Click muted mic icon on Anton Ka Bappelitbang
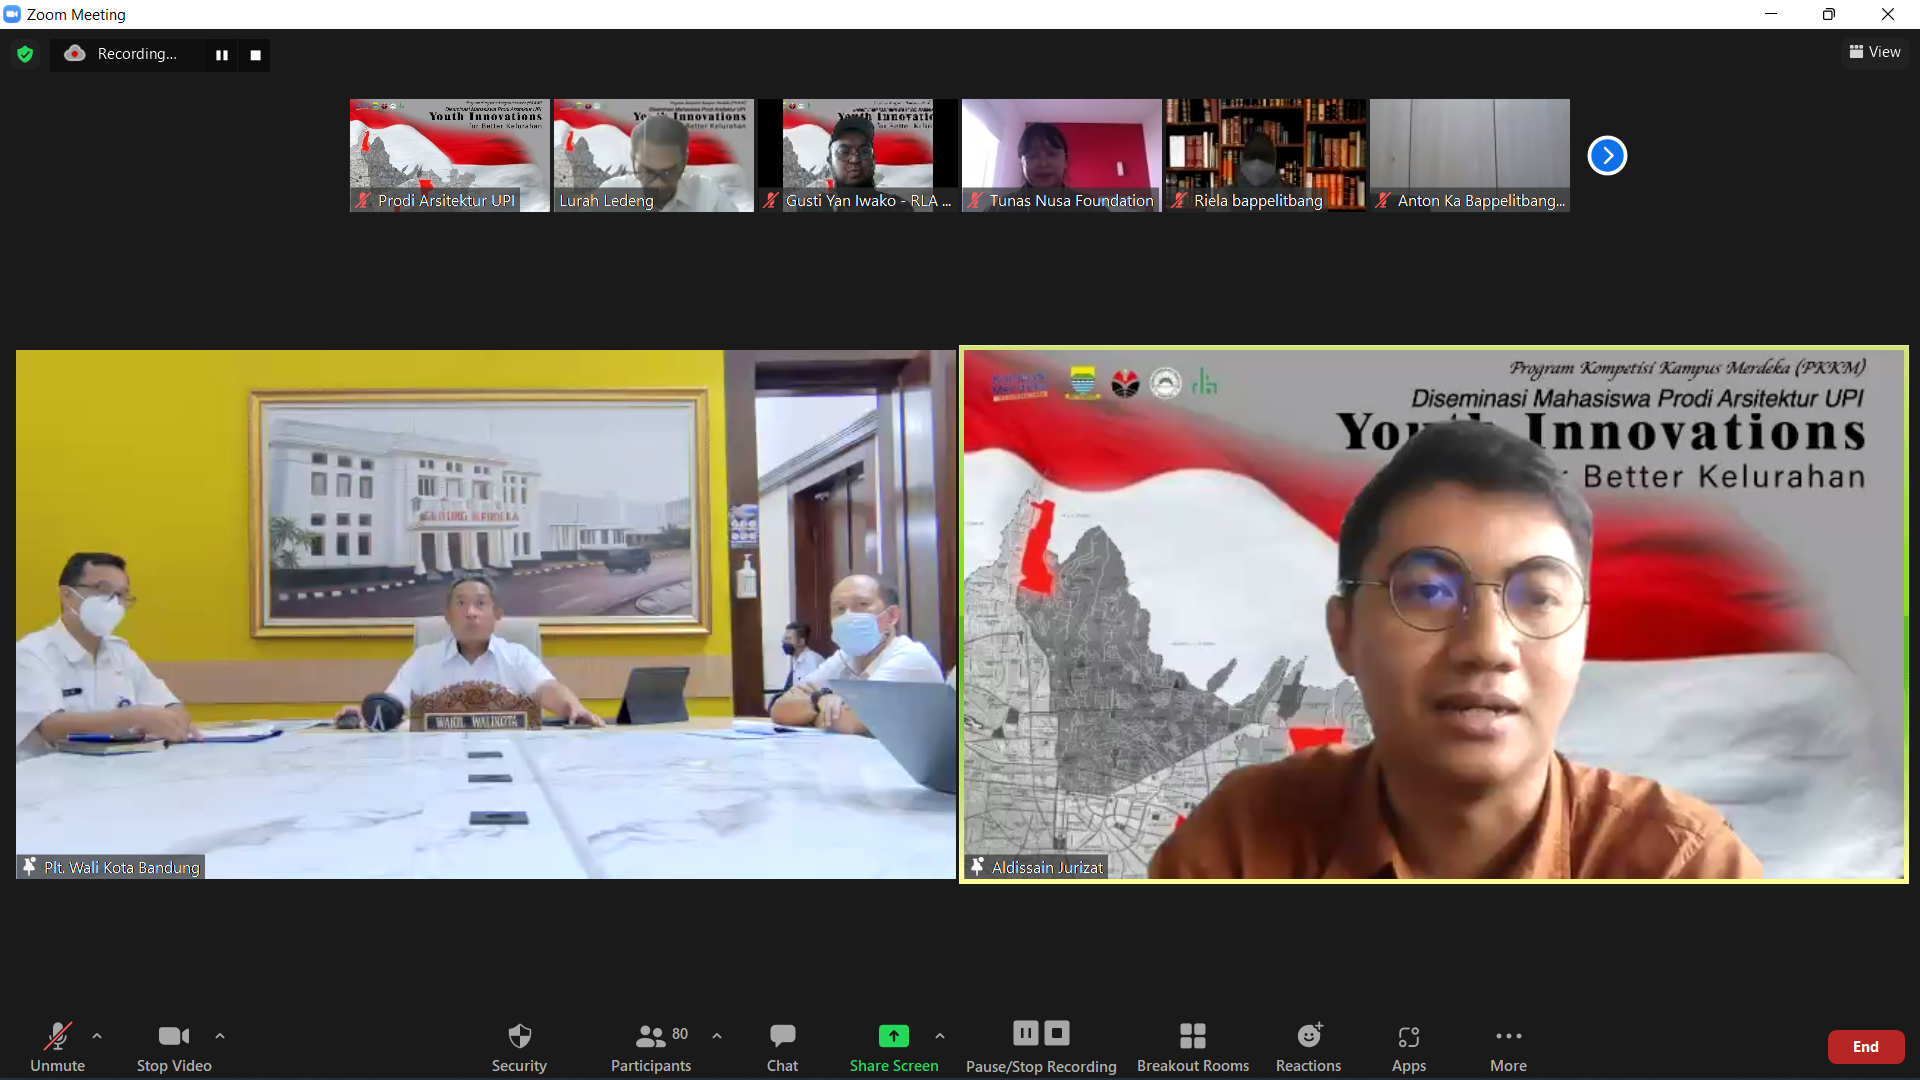 (x=1383, y=200)
